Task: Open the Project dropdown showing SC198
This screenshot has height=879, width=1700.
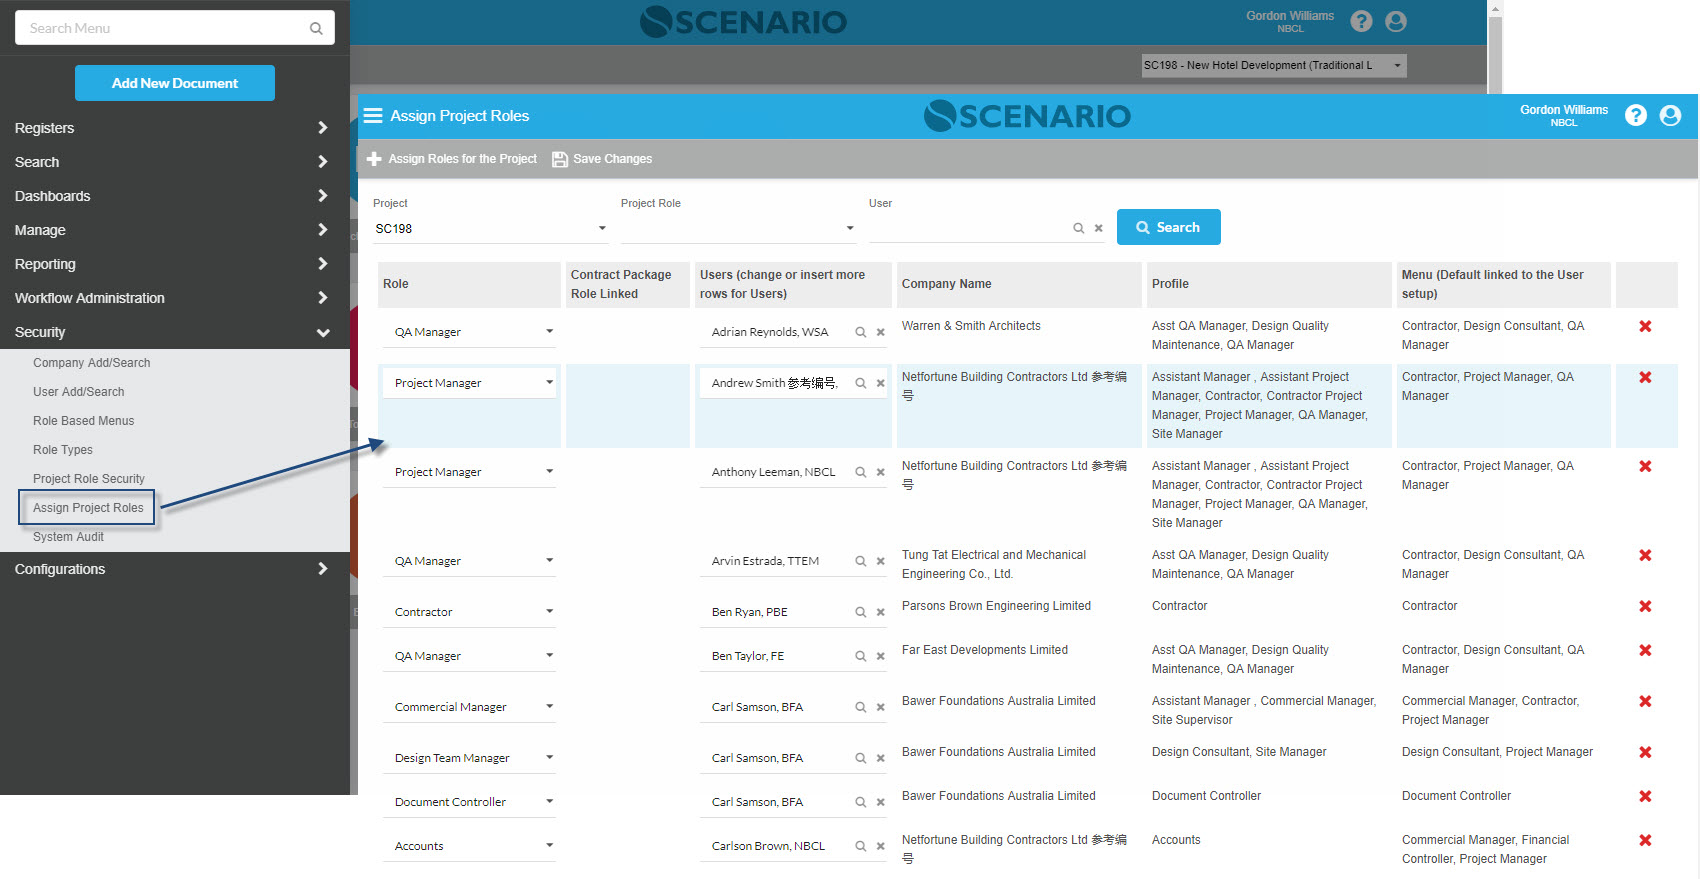Action: 490,229
